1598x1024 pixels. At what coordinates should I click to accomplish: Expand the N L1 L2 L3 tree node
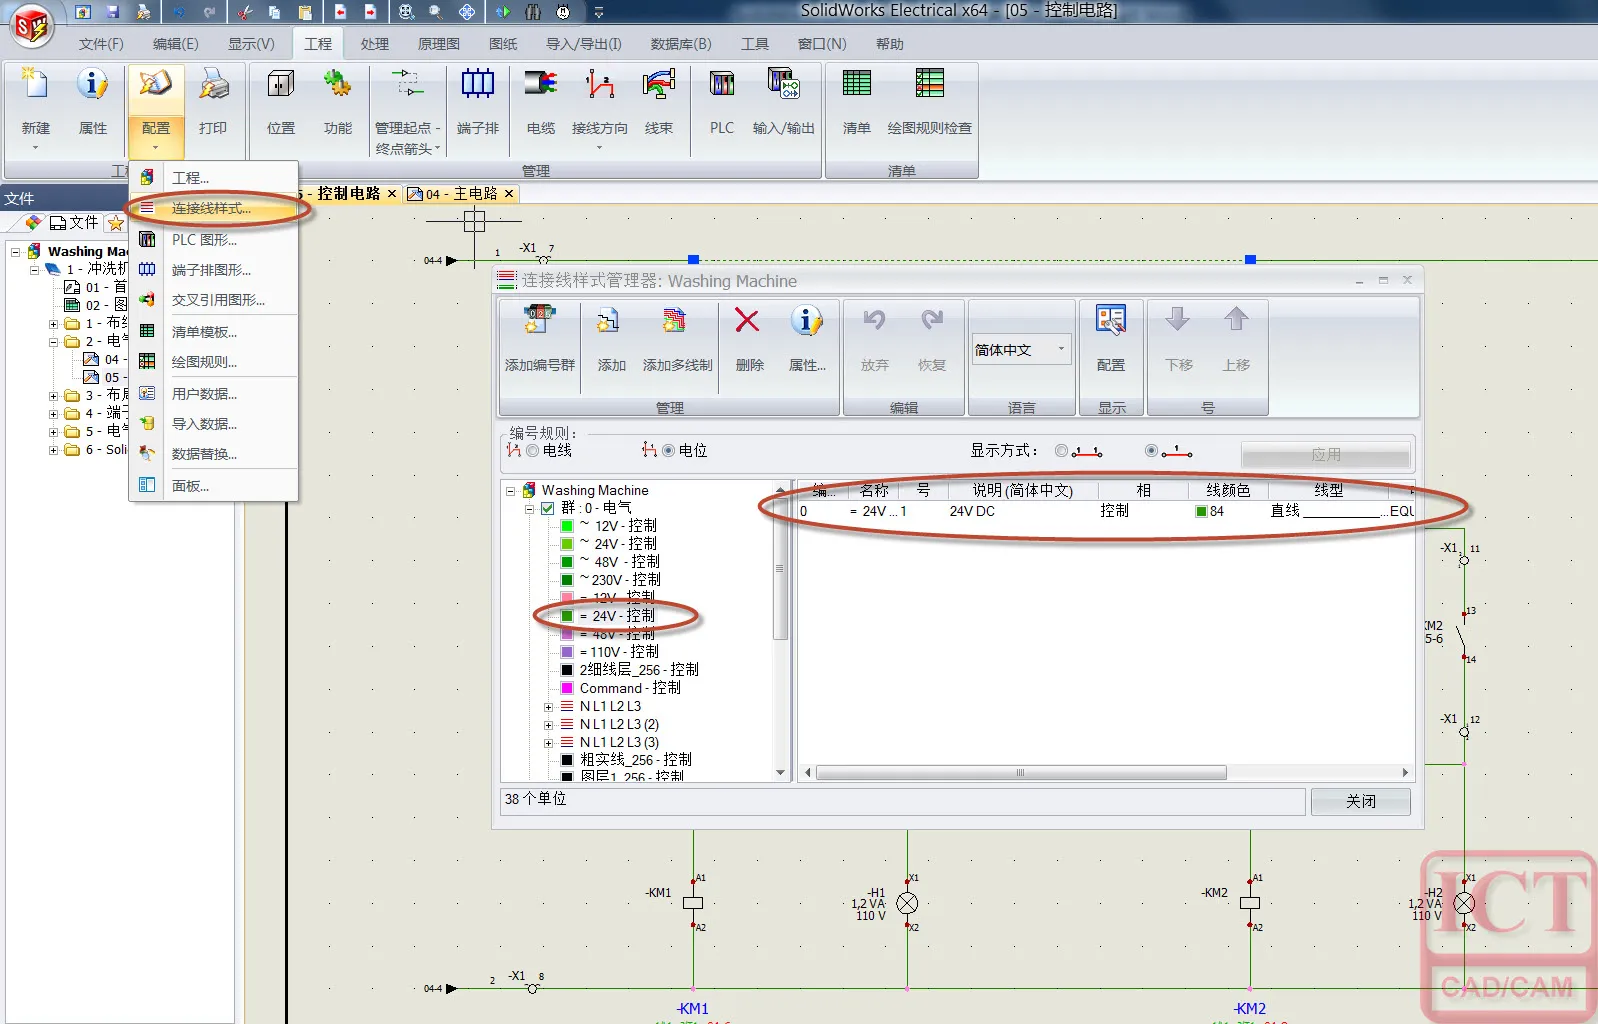tap(548, 707)
